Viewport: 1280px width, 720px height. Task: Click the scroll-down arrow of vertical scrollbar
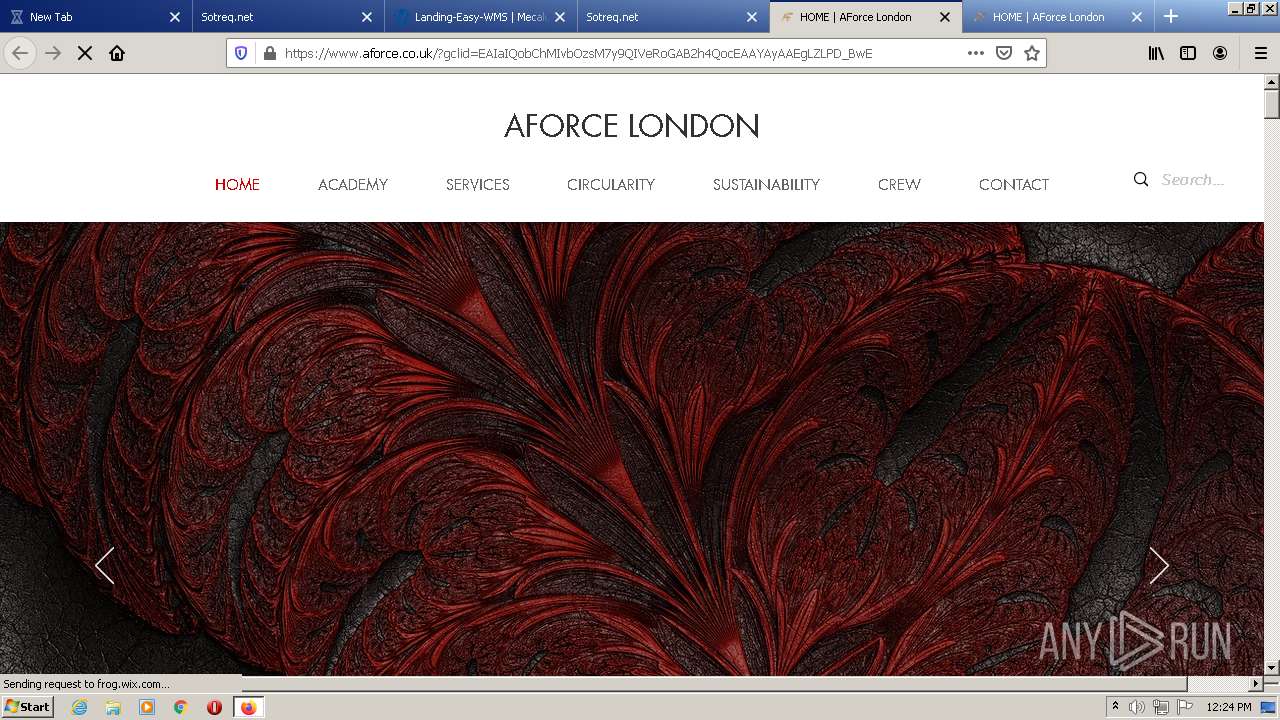coord(1272,667)
